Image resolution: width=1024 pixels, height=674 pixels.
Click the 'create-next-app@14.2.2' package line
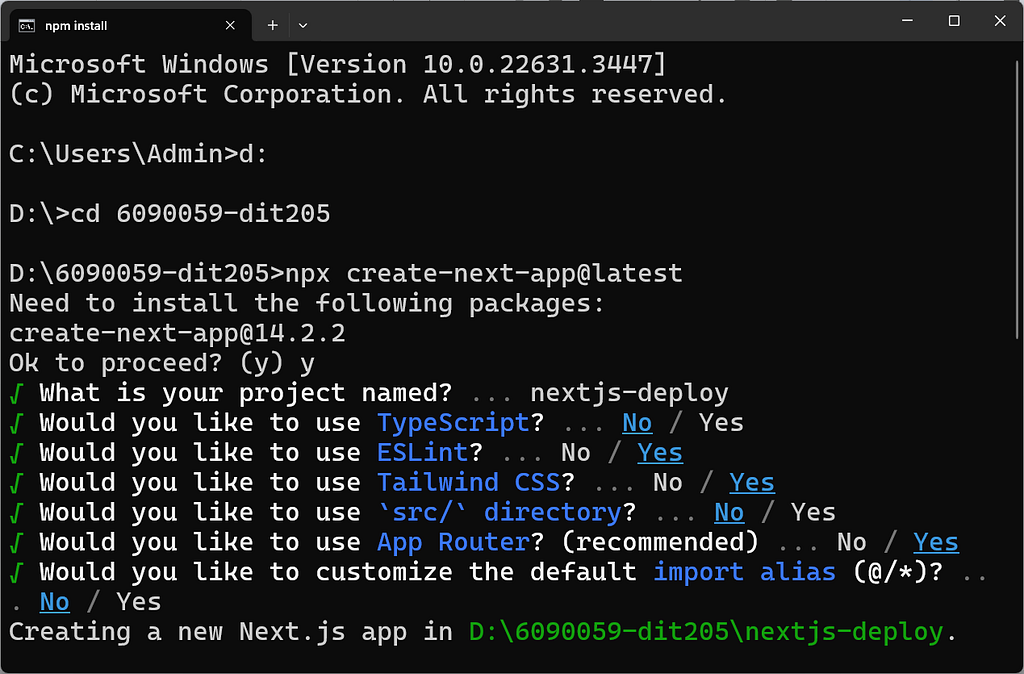(177, 333)
